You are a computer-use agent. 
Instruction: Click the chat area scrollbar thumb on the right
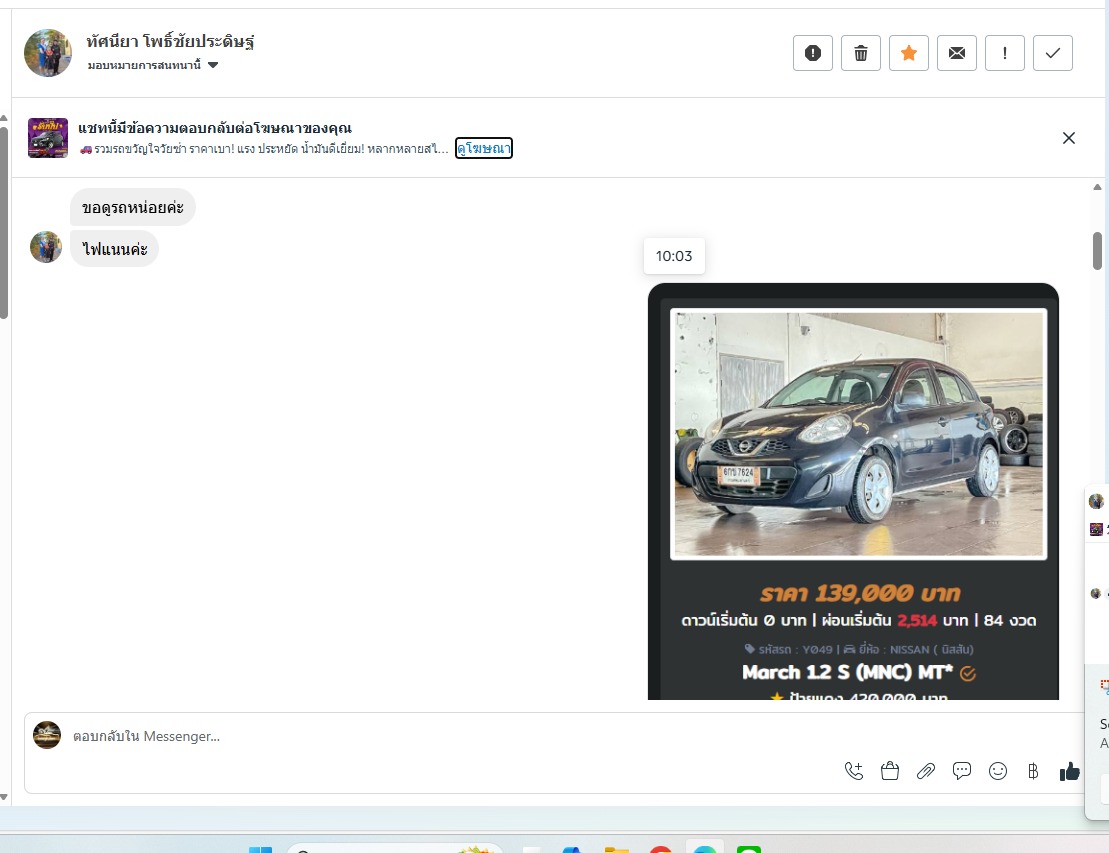[1097, 251]
